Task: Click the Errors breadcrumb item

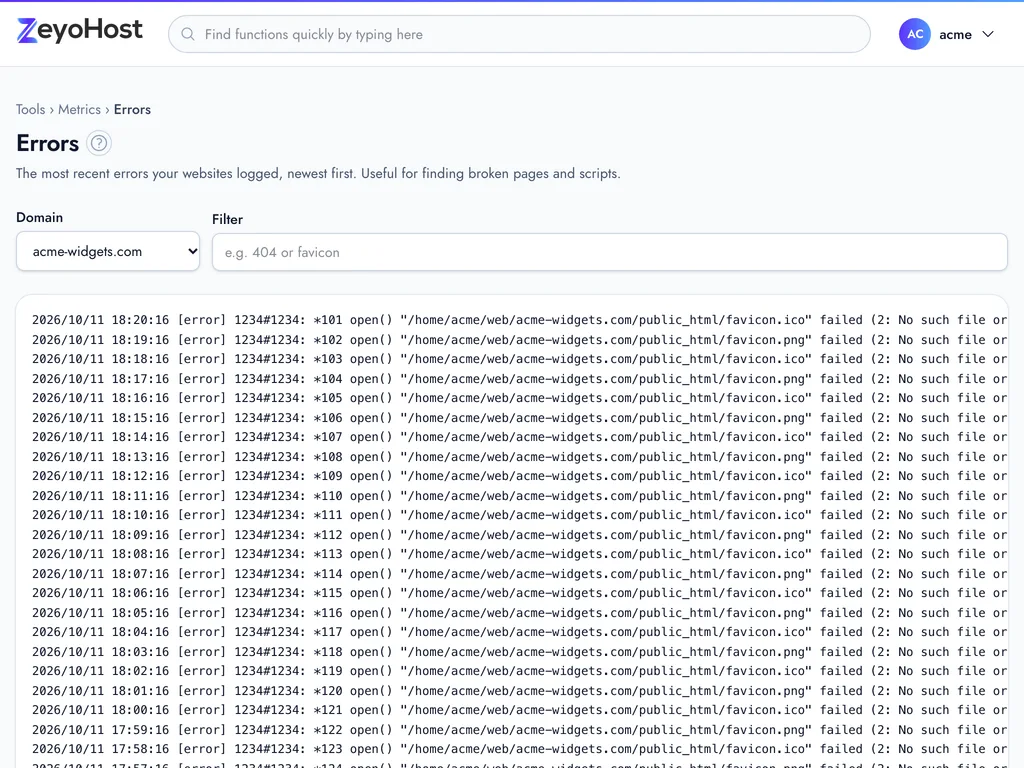Action: pyautogui.click(x=132, y=109)
